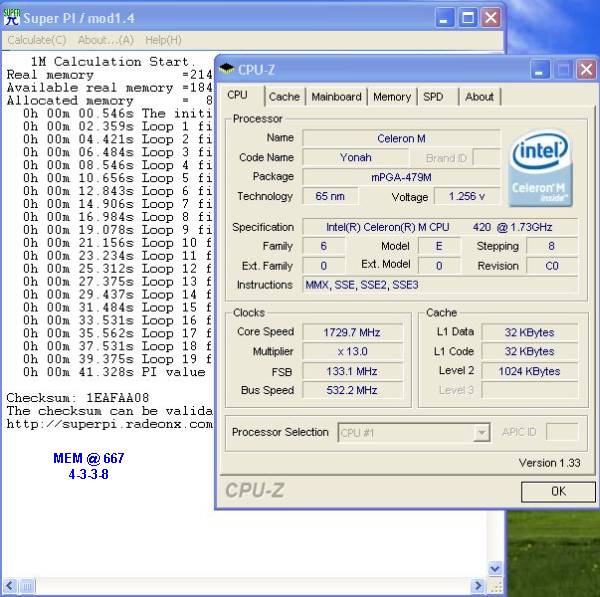Close the Super PI window
This screenshot has width=600, height=597.
(491, 18)
